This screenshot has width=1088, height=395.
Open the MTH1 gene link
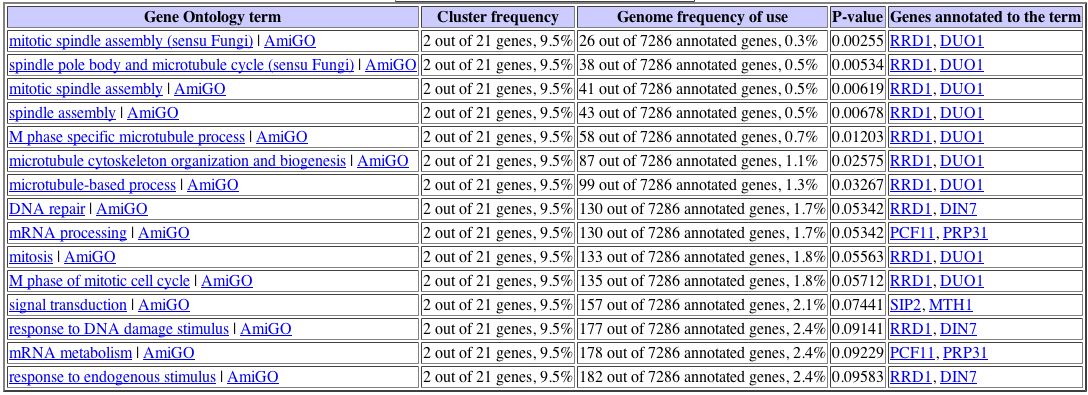click(951, 305)
